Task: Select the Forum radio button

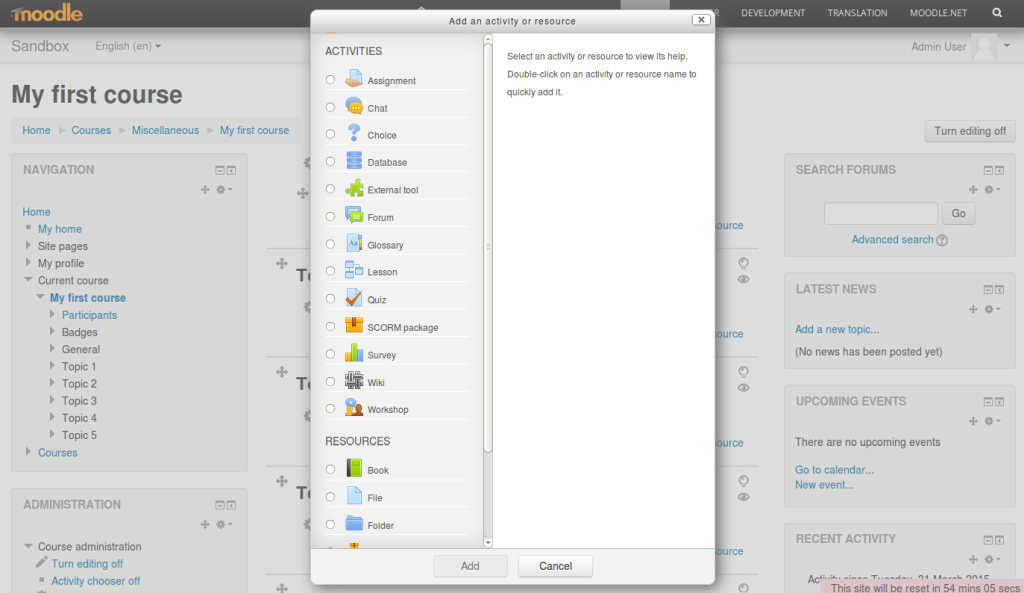Action: point(331,216)
